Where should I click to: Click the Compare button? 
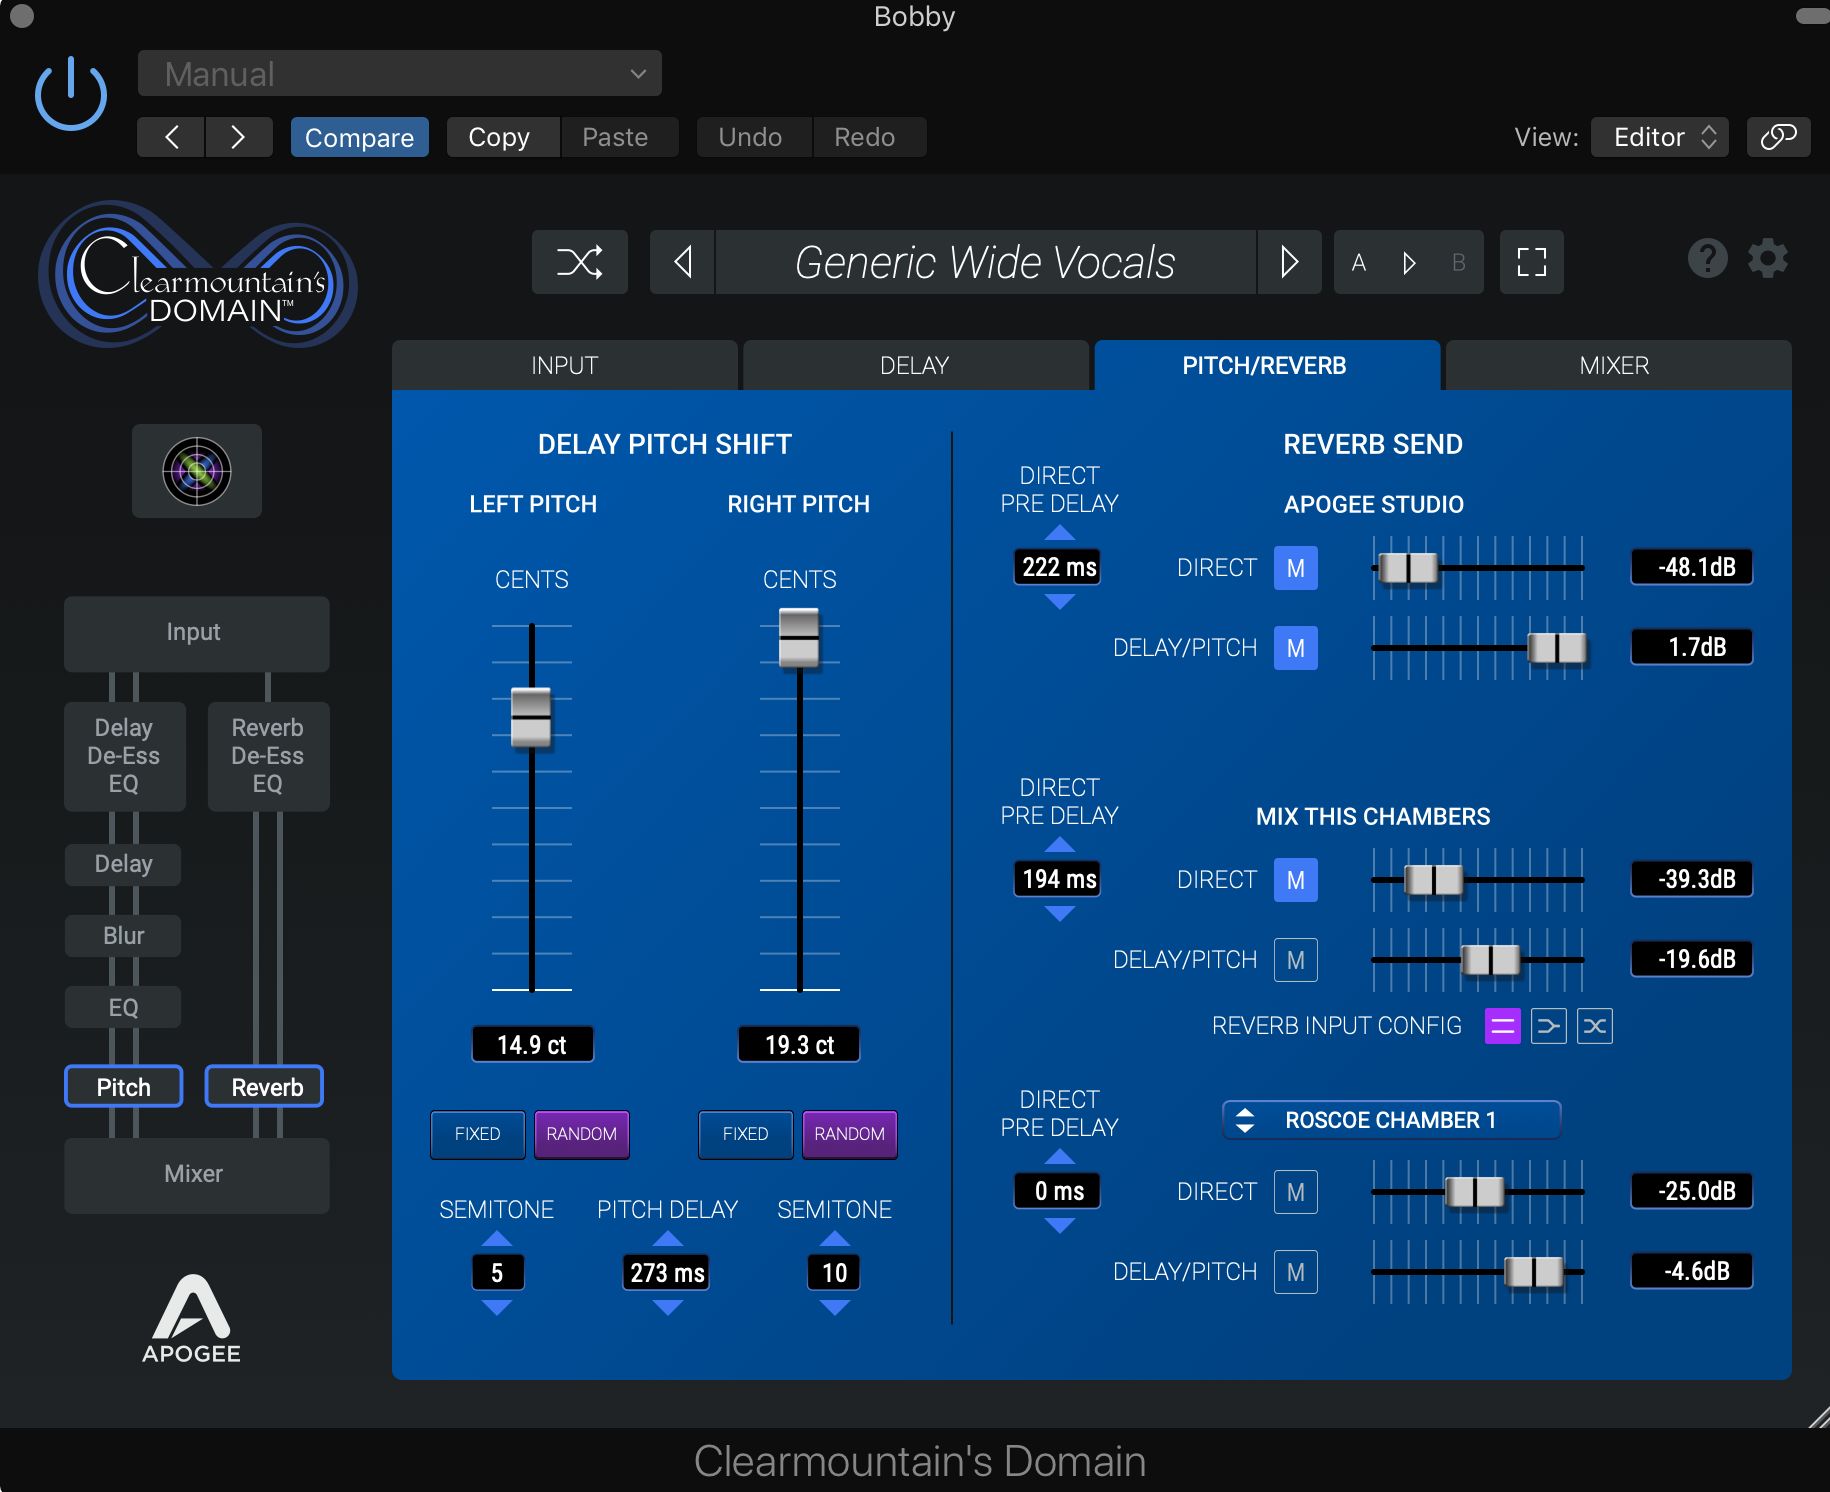[360, 137]
